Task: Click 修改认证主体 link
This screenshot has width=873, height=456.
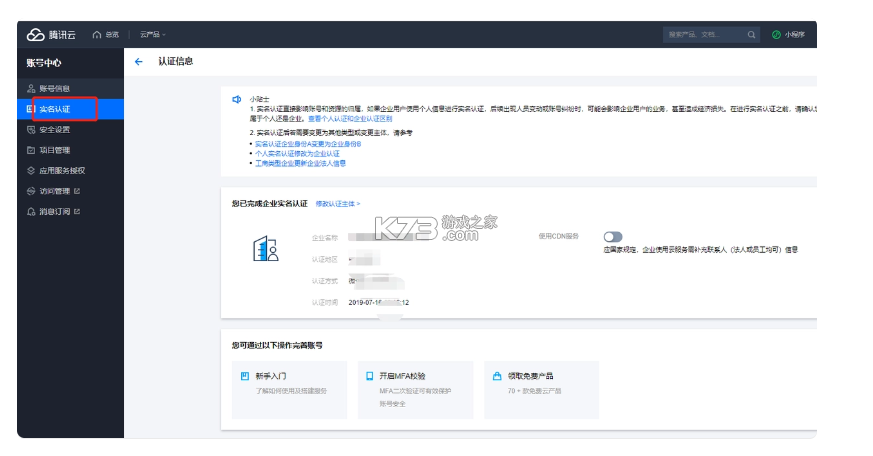Action: (338, 204)
